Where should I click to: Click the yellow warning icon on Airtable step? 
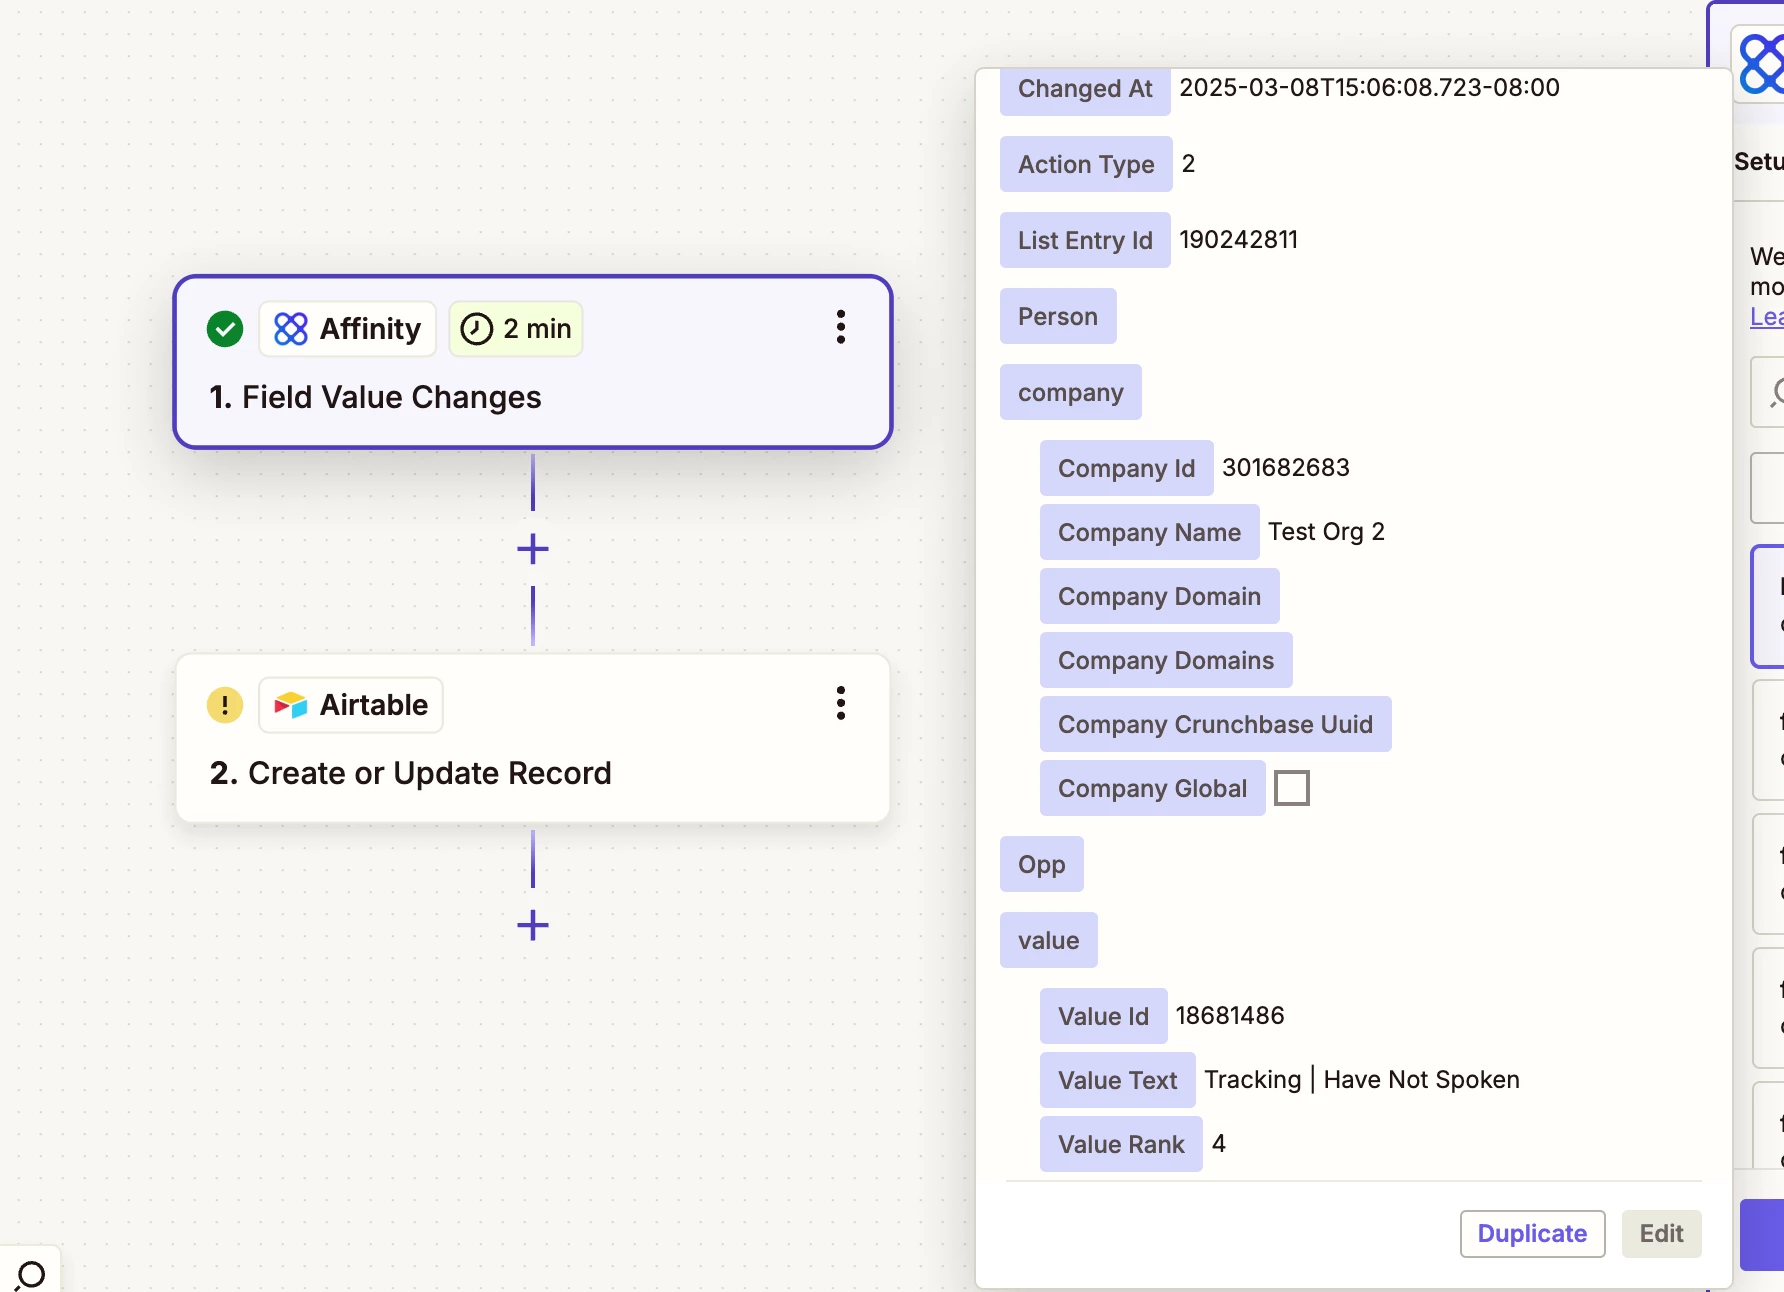click(x=225, y=705)
